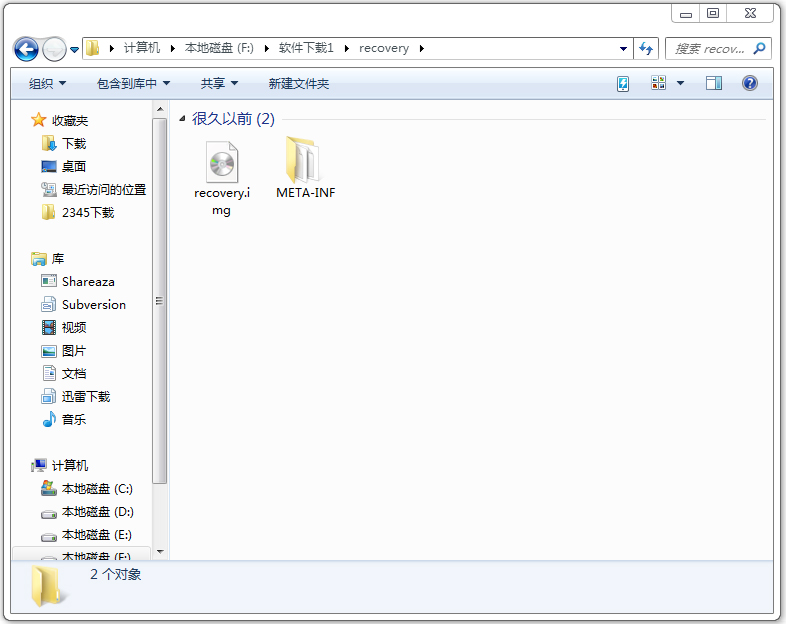Collapse the 很久以前 (2) group
This screenshot has height=624, width=786.
pos(182,119)
